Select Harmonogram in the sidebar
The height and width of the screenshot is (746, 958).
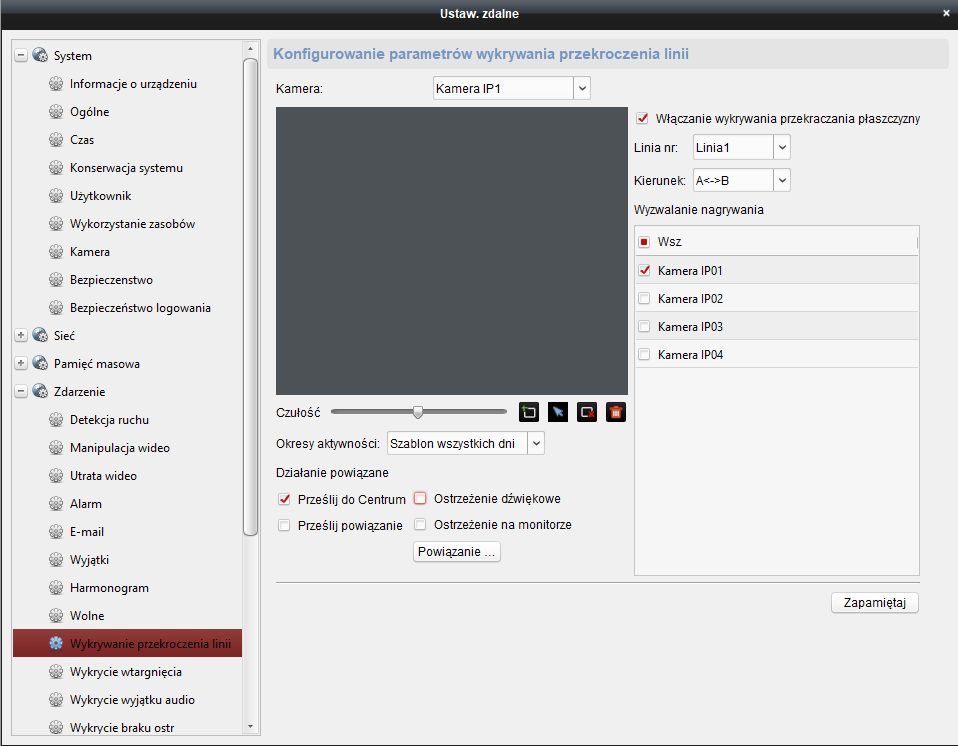[x=108, y=588]
